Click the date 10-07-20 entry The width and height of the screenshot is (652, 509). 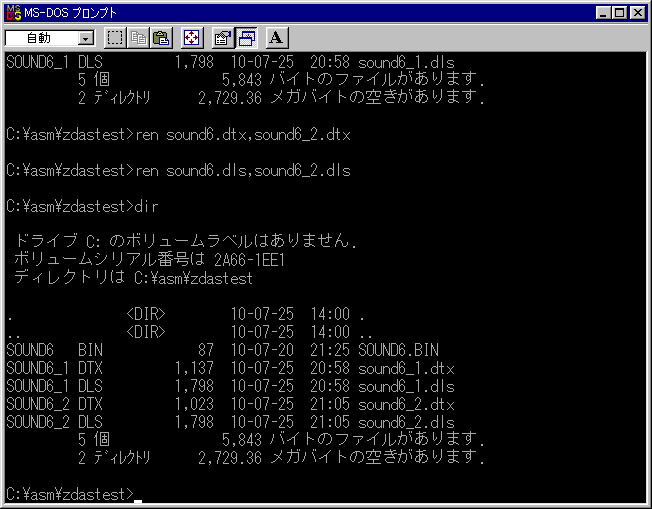(x=262, y=350)
